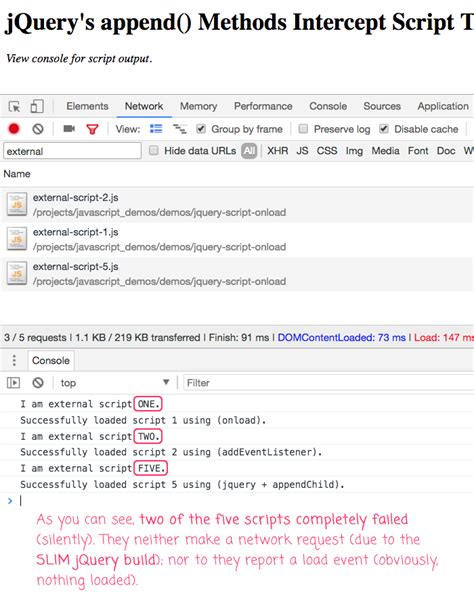The height and width of the screenshot is (609, 474).
Task: Enable Preserve log checkbox
Action: 303,129
